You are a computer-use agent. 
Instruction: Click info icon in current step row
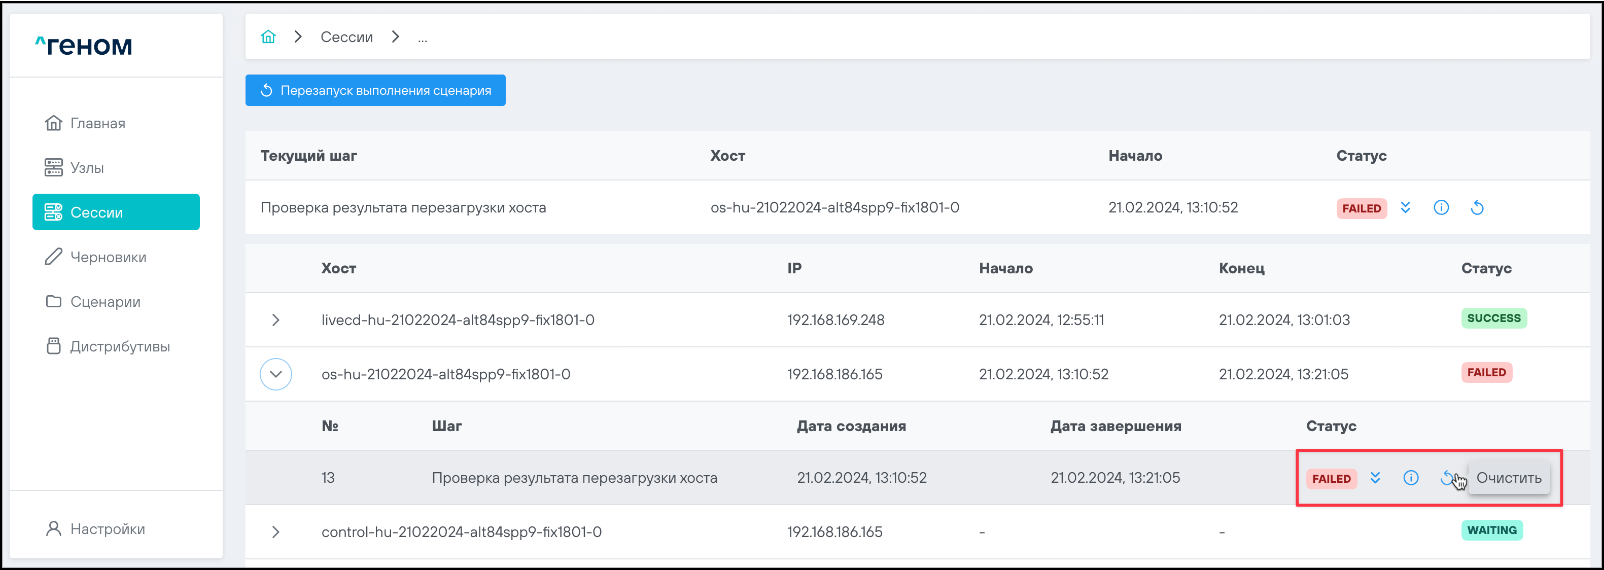(1441, 208)
